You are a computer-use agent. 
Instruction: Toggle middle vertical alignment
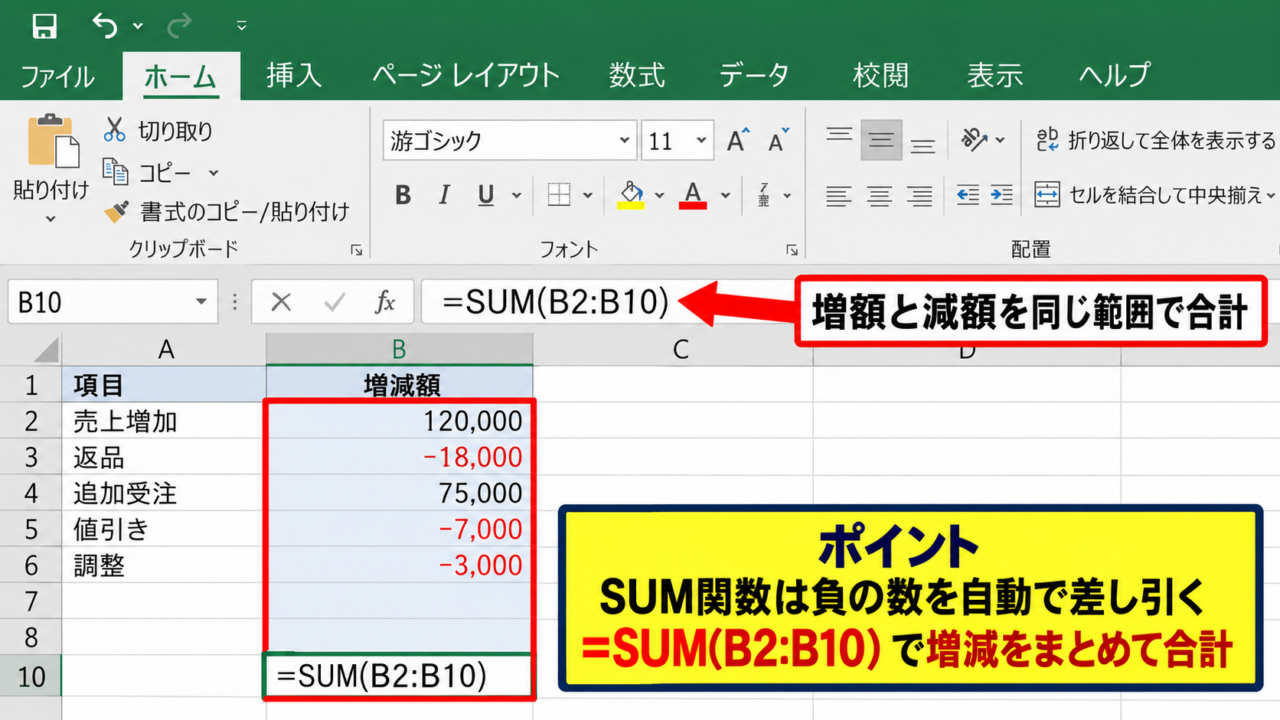coord(881,140)
